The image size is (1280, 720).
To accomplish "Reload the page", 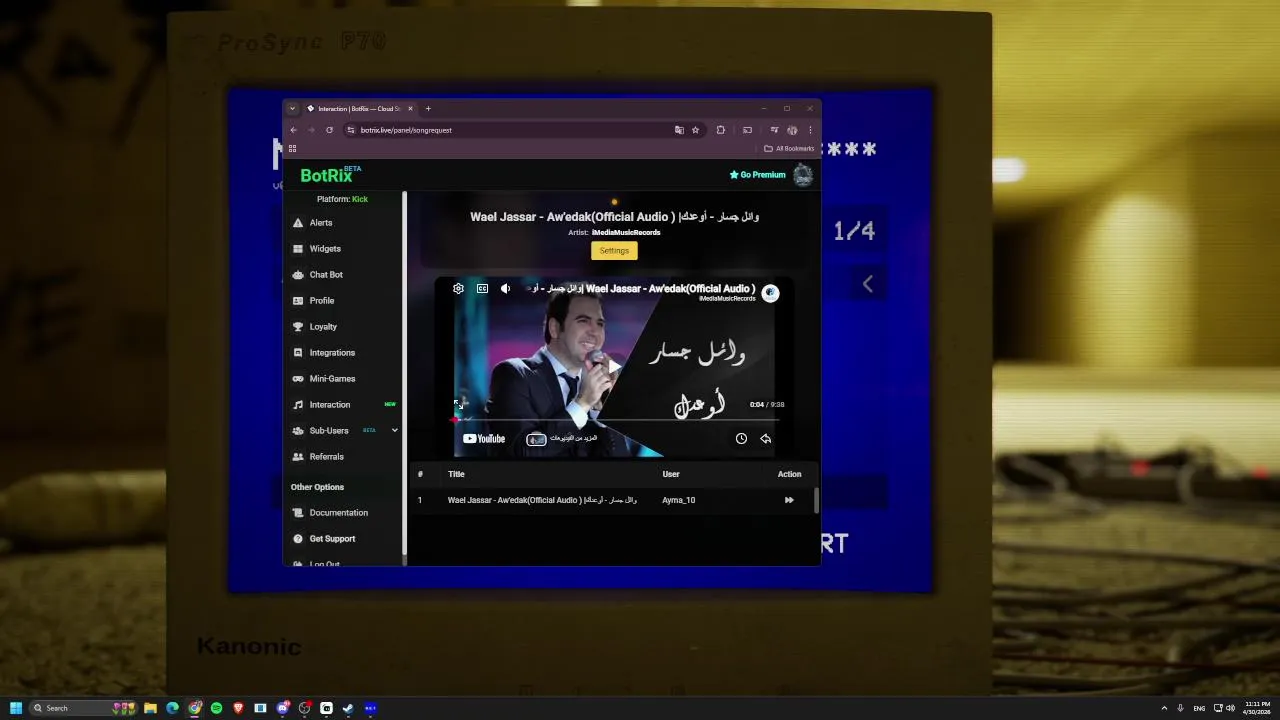I will [x=329, y=130].
